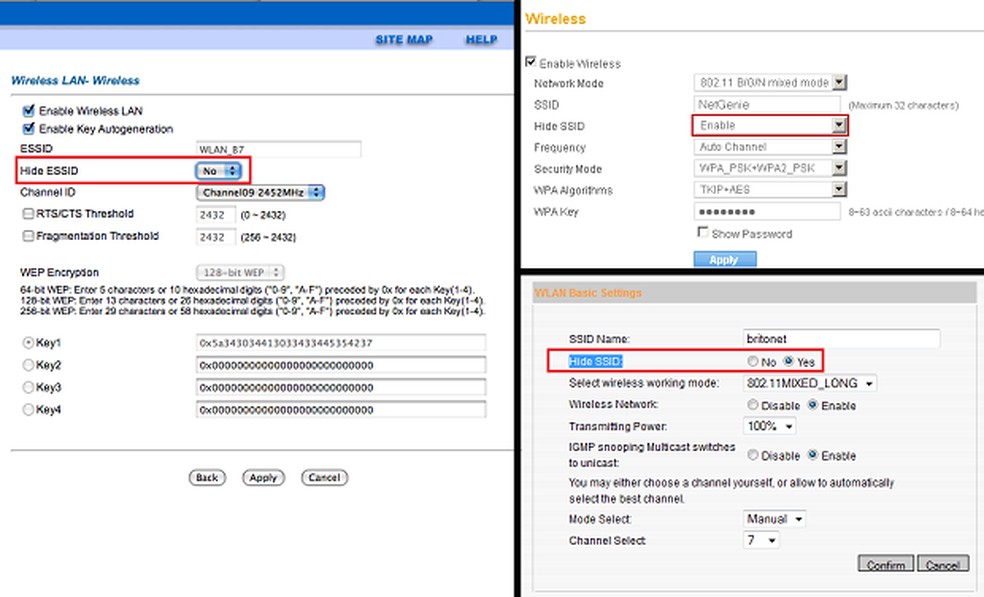Click the ESSID text field
Image resolution: width=984 pixels, height=597 pixels.
pyautogui.click(x=277, y=149)
